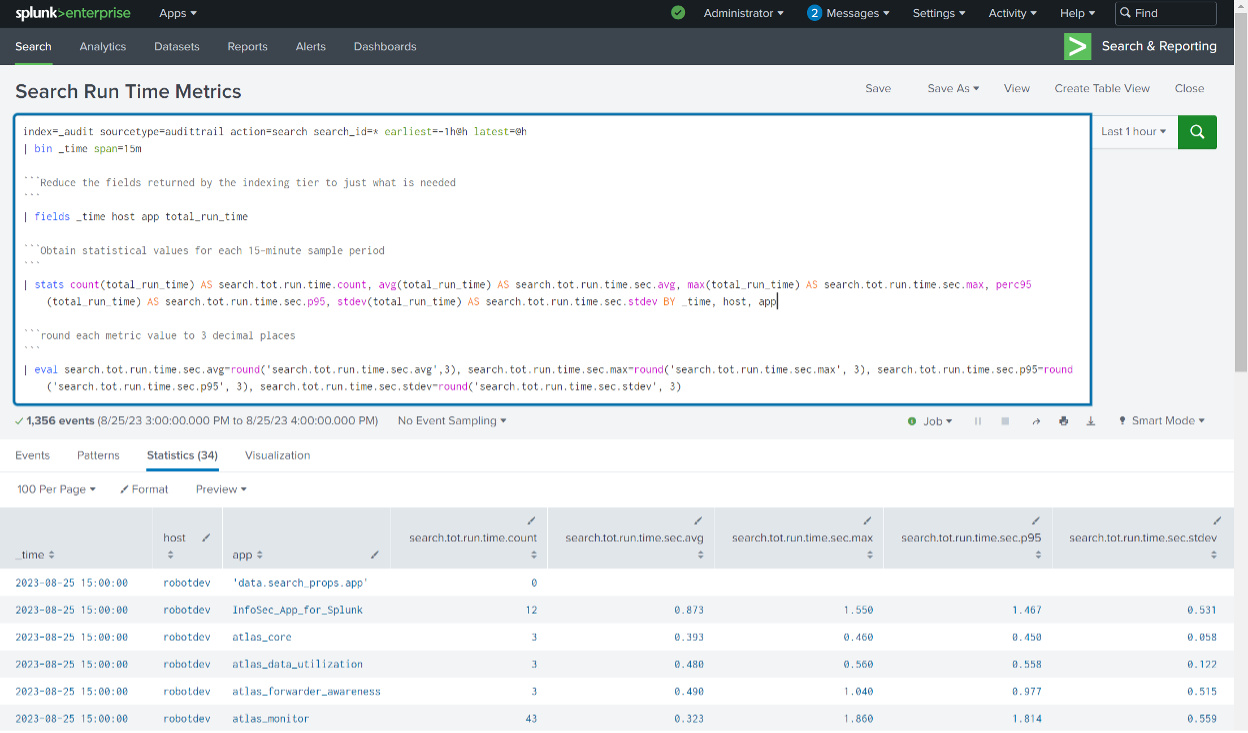Click pencil icon for search.tot.run.time.sec.max column
Viewport: 1248px width, 733px height.
pyautogui.click(x=867, y=521)
